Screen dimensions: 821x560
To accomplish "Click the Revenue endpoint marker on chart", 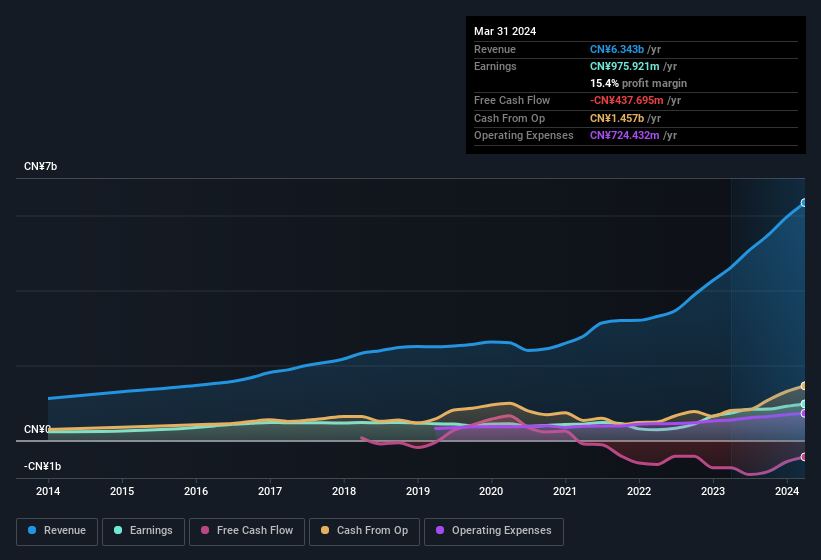I will click(804, 203).
